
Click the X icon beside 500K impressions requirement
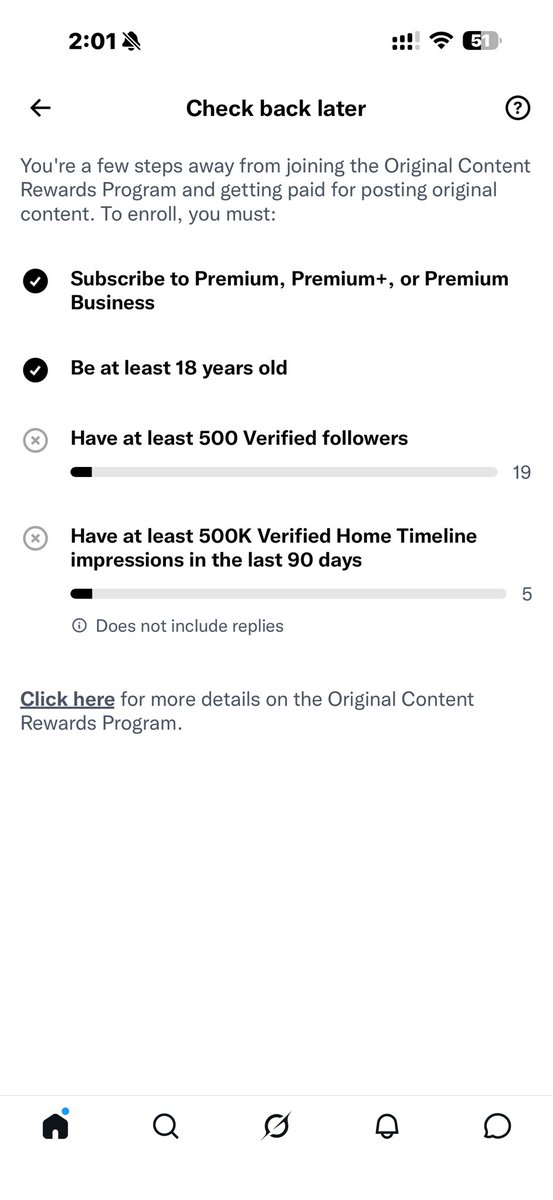click(35, 539)
